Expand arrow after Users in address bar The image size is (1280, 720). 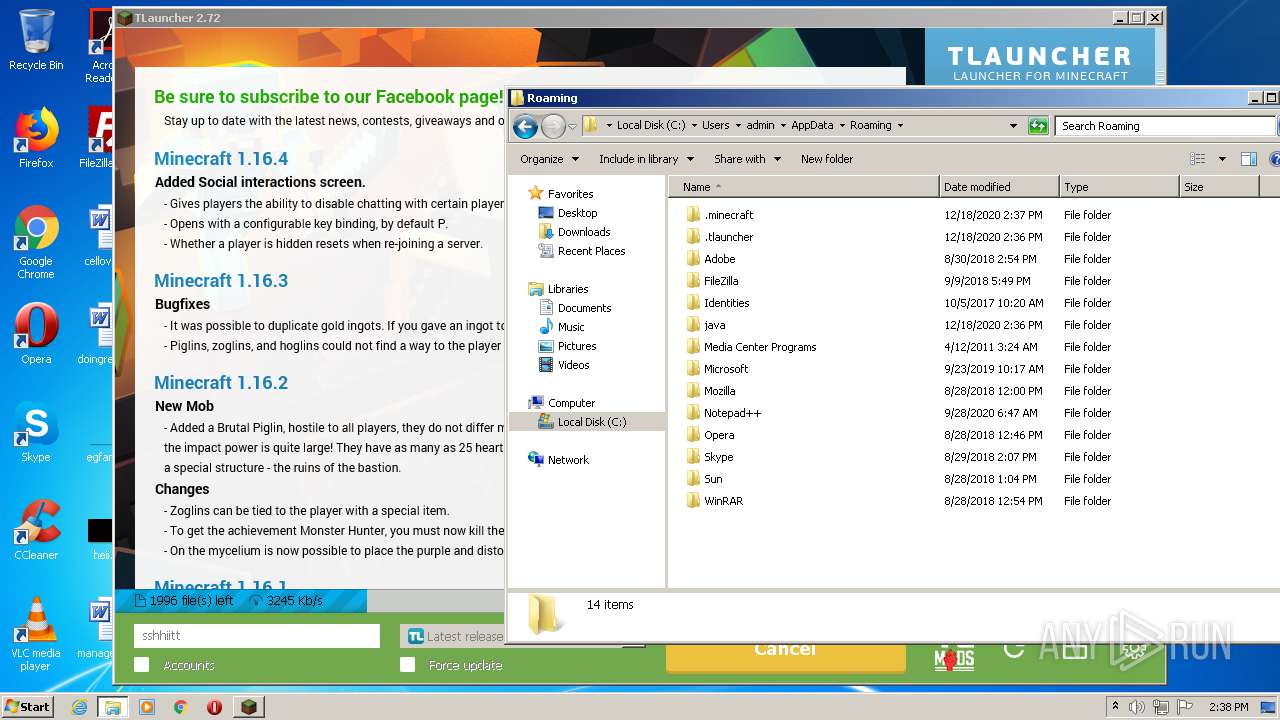pyautogui.click(x=738, y=126)
